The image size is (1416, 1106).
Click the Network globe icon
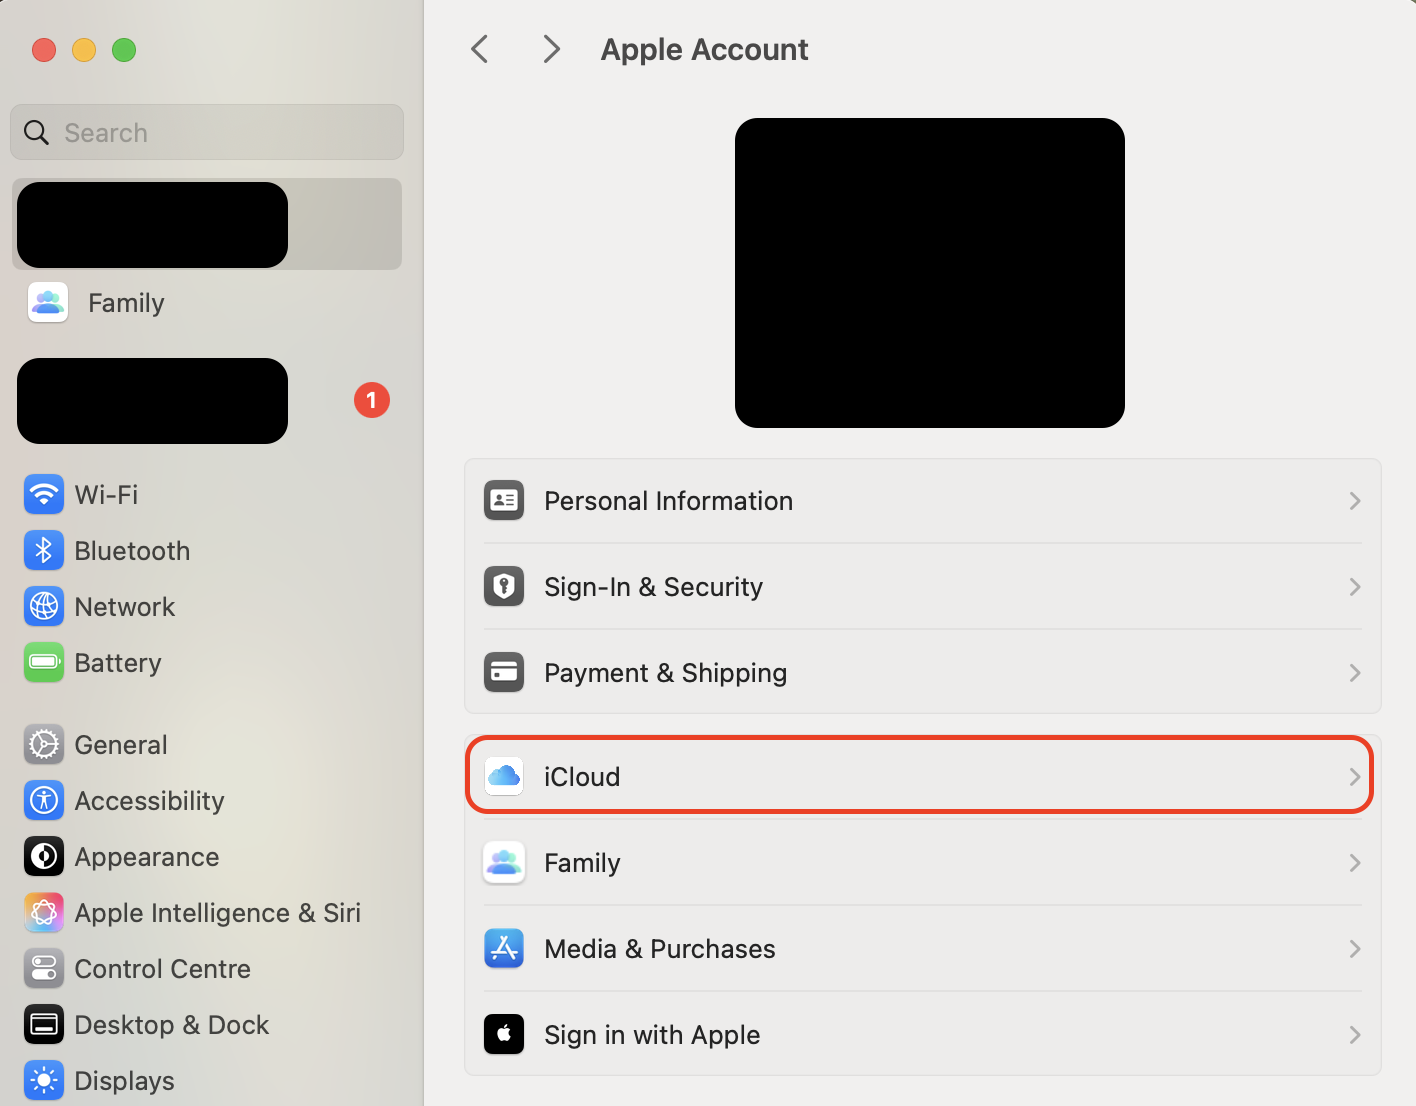(44, 606)
